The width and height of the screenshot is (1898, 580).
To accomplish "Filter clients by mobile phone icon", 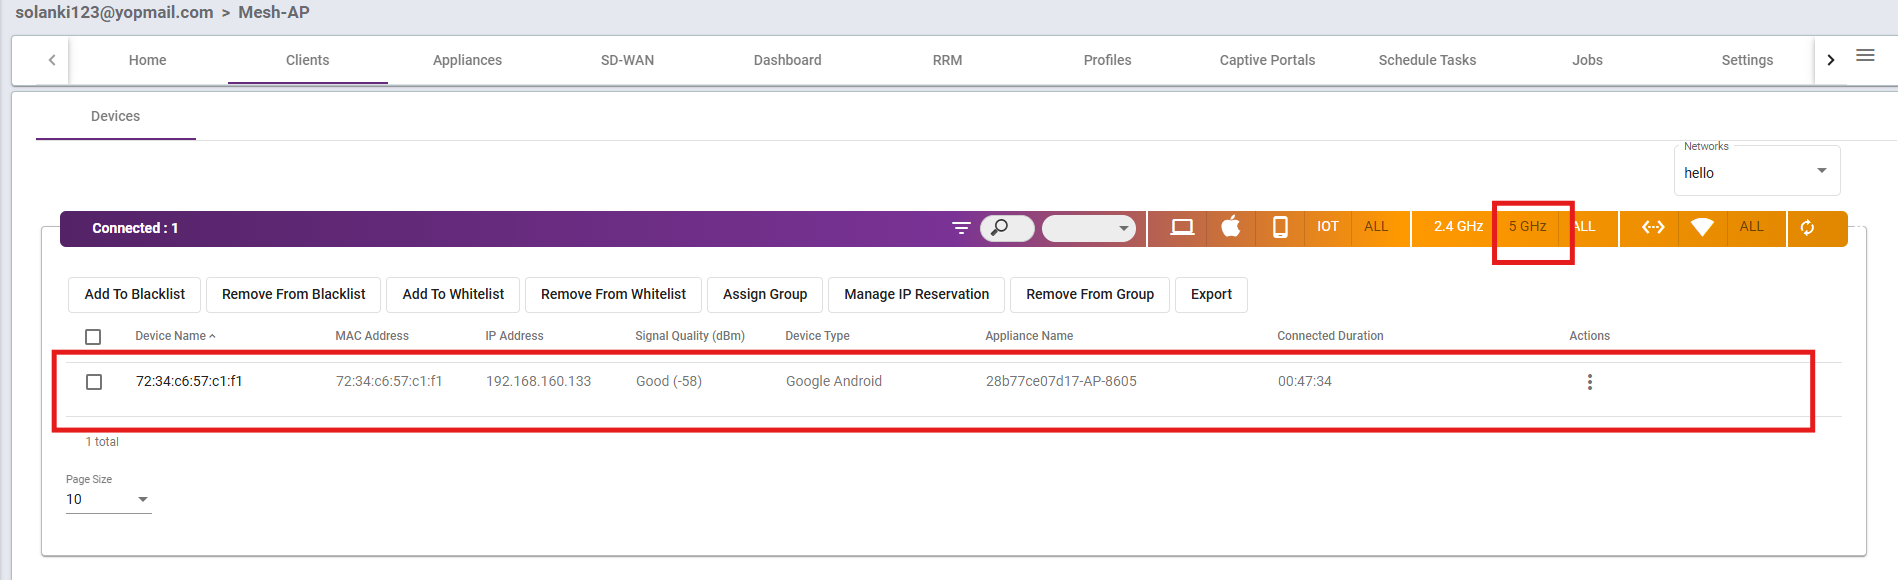I will tap(1280, 227).
